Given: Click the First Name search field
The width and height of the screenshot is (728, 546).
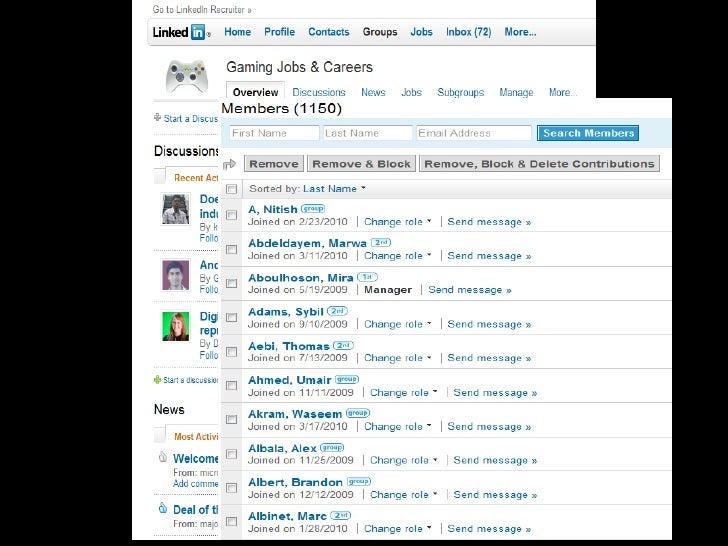Looking at the screenshot, I should point(274,133).
